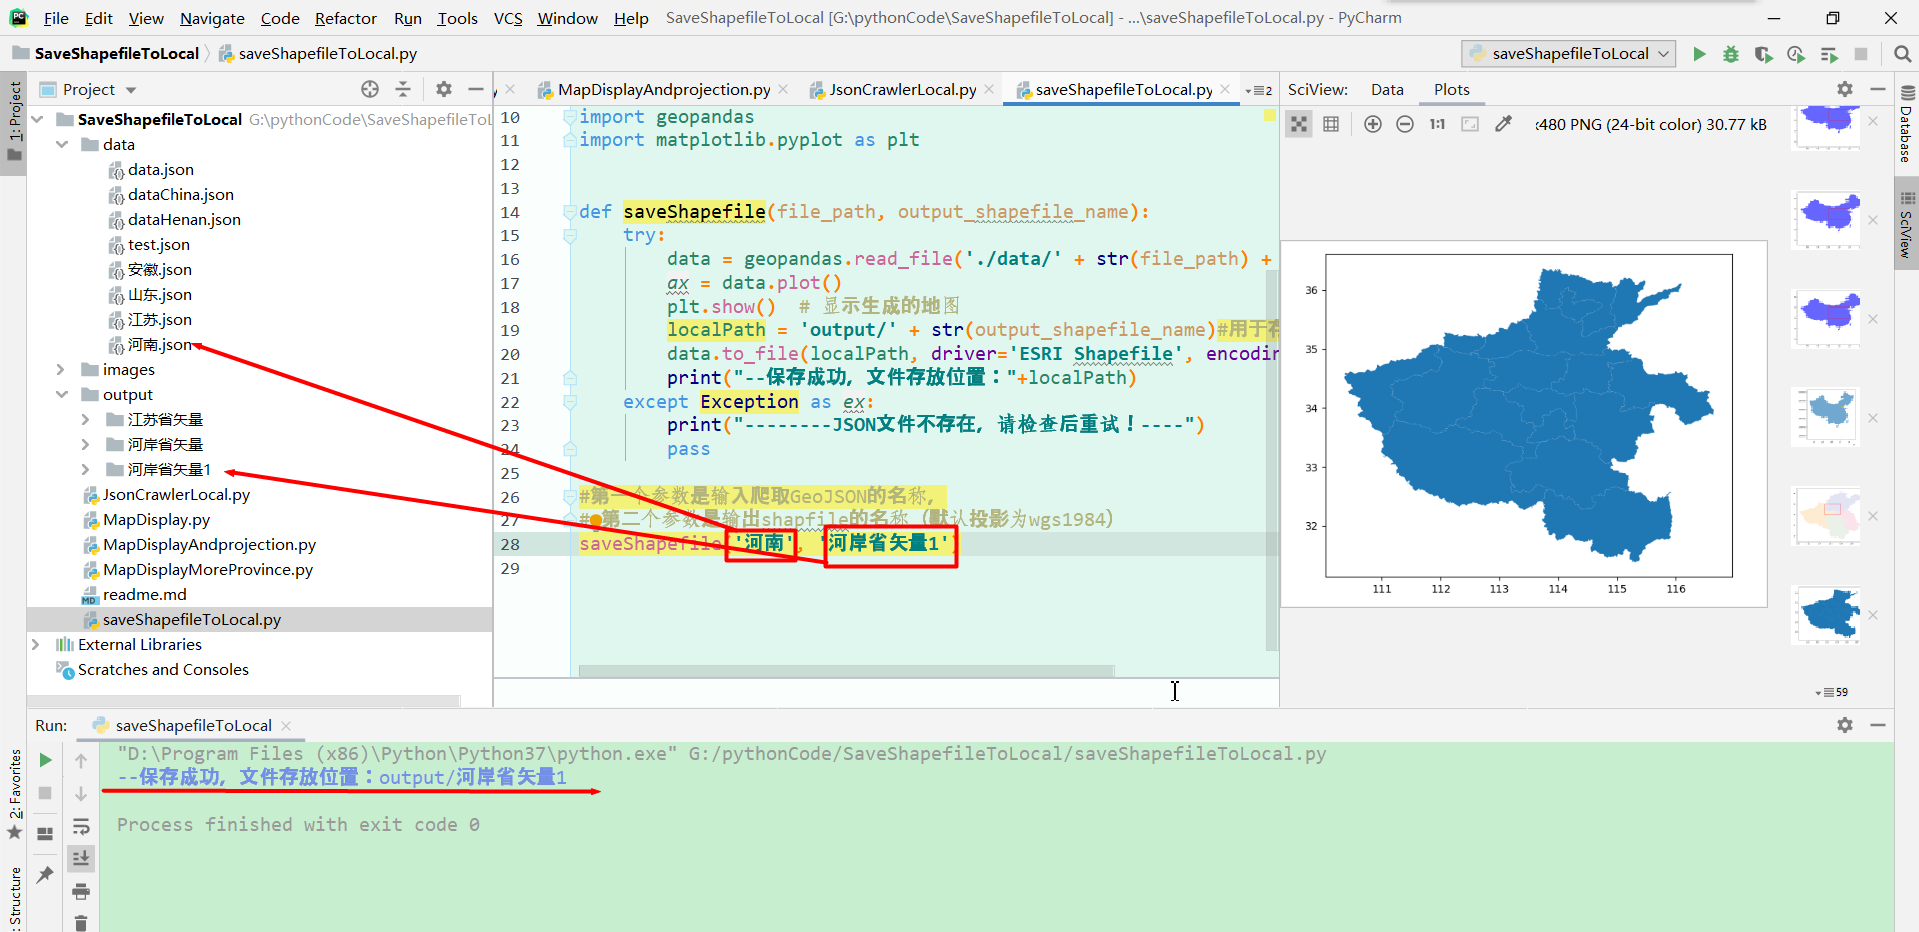Zoom in on the plot in SciView
This screenshot has width=1919, height=932.
tap(1372, 124)
